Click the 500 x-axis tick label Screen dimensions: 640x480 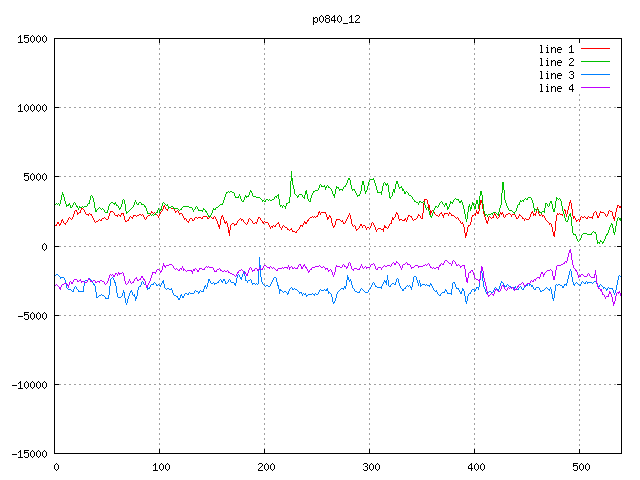pos(579,467)
